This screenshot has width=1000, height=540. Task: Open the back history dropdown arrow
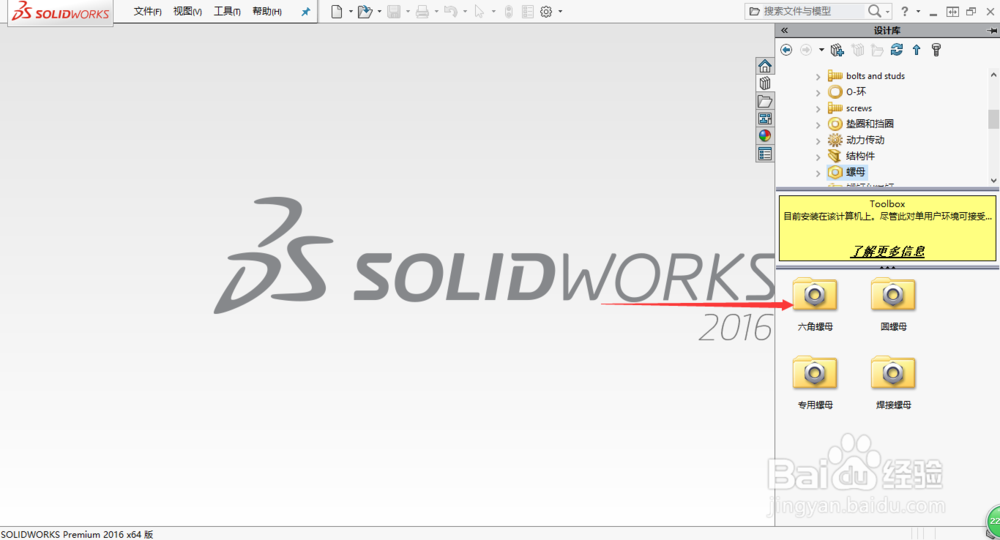(x=821, y=50)
